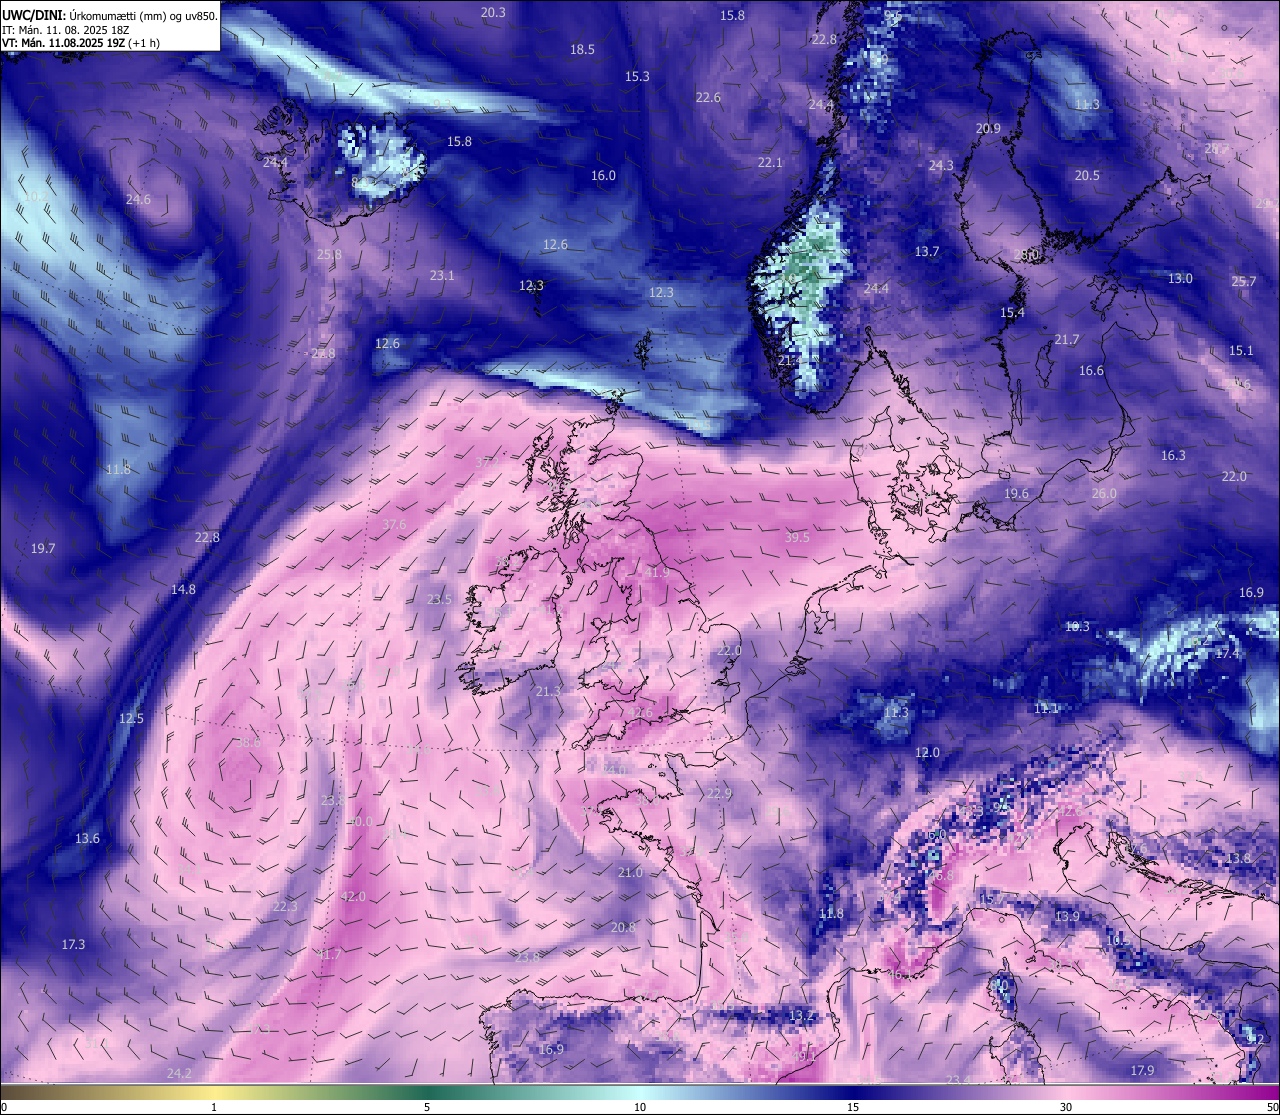Click the 20.9 value label

coord(988,129)
